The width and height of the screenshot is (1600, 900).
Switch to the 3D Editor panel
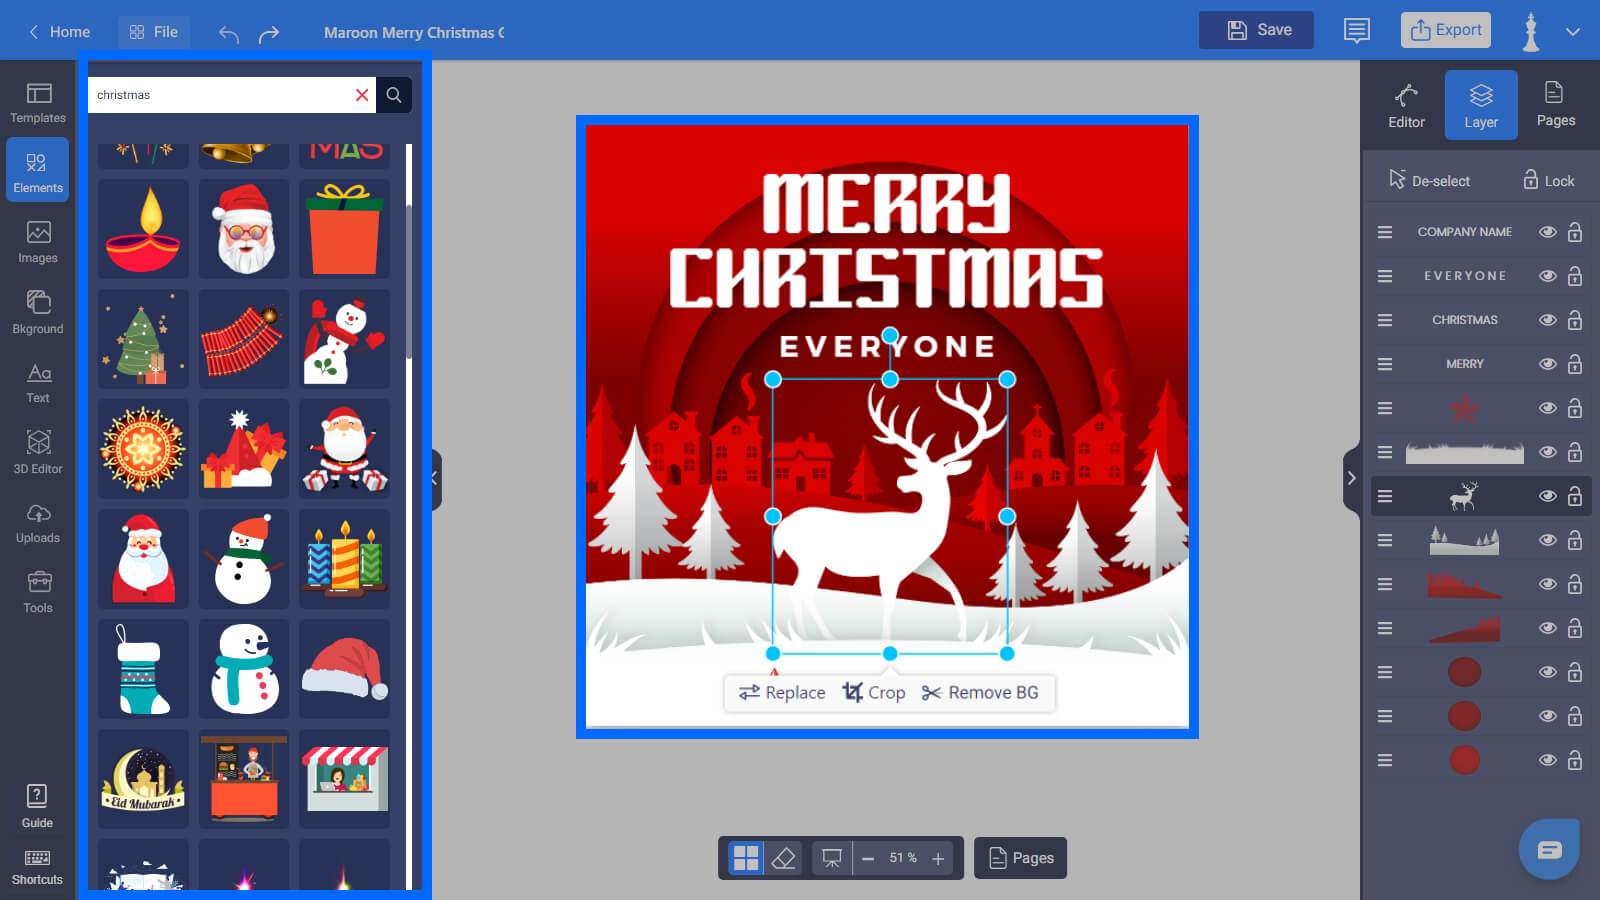37,452
